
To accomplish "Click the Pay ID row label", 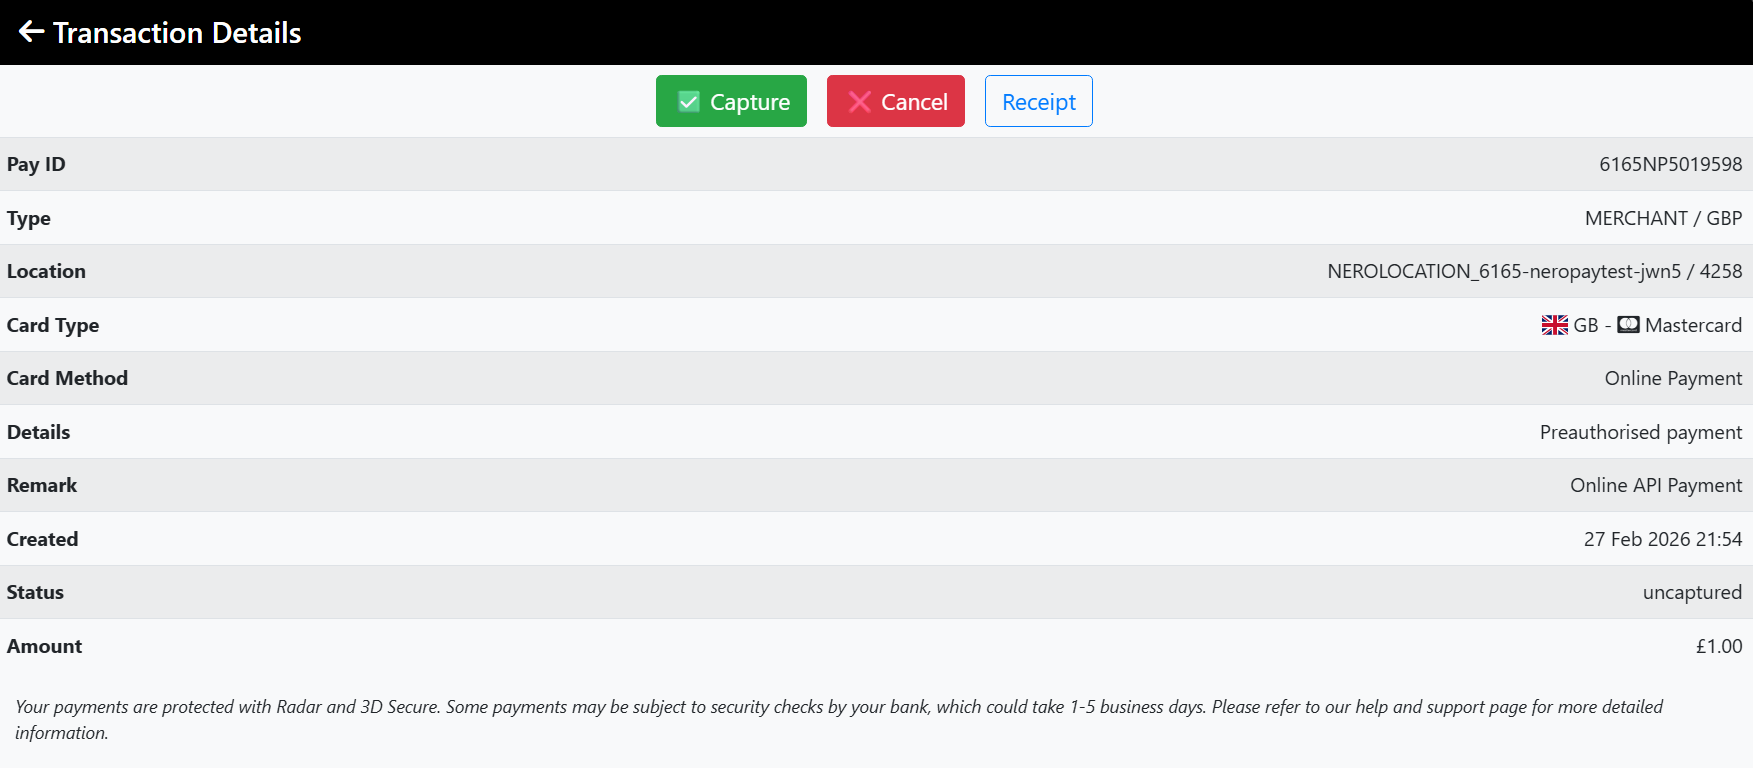I will (x=36, y=164).
